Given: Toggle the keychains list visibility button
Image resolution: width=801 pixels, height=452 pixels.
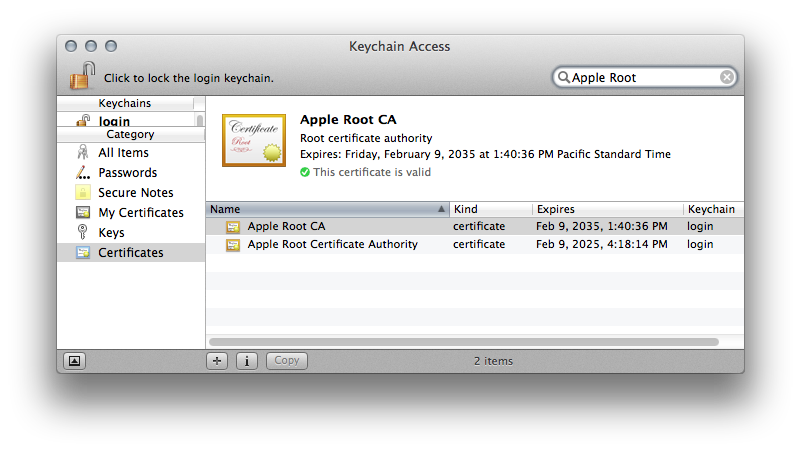Looking at the screenshot, I should [x=74, y=361].
